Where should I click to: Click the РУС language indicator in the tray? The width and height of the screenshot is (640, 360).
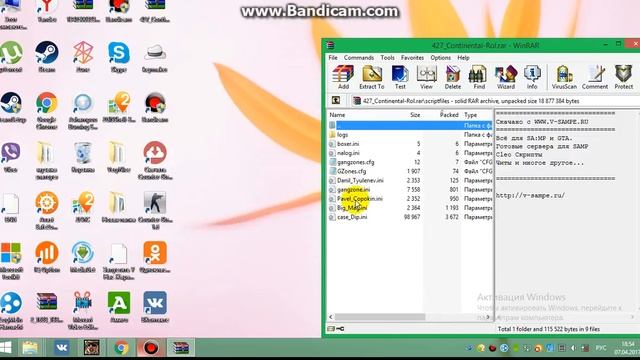[601, 348]
